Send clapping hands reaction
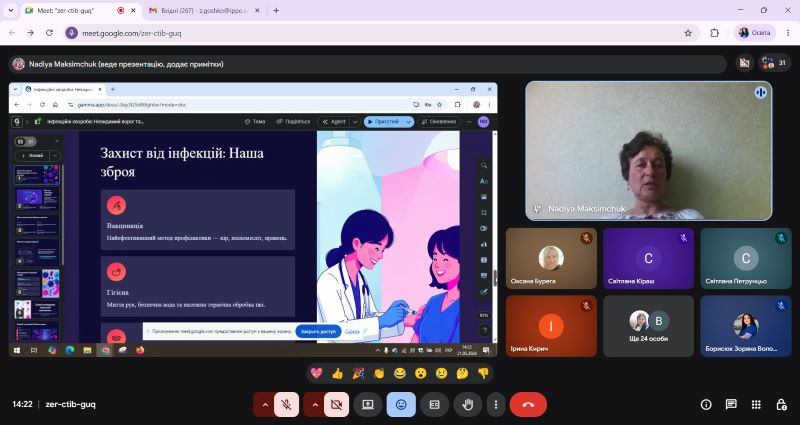Viewport: 800px width, 425px height. [379, 373]
